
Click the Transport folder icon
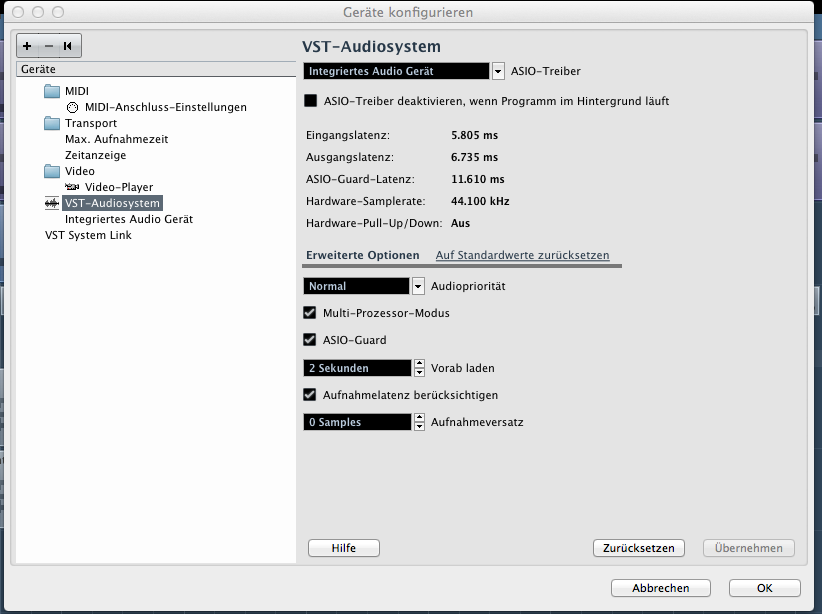click(x=53, y=124)
